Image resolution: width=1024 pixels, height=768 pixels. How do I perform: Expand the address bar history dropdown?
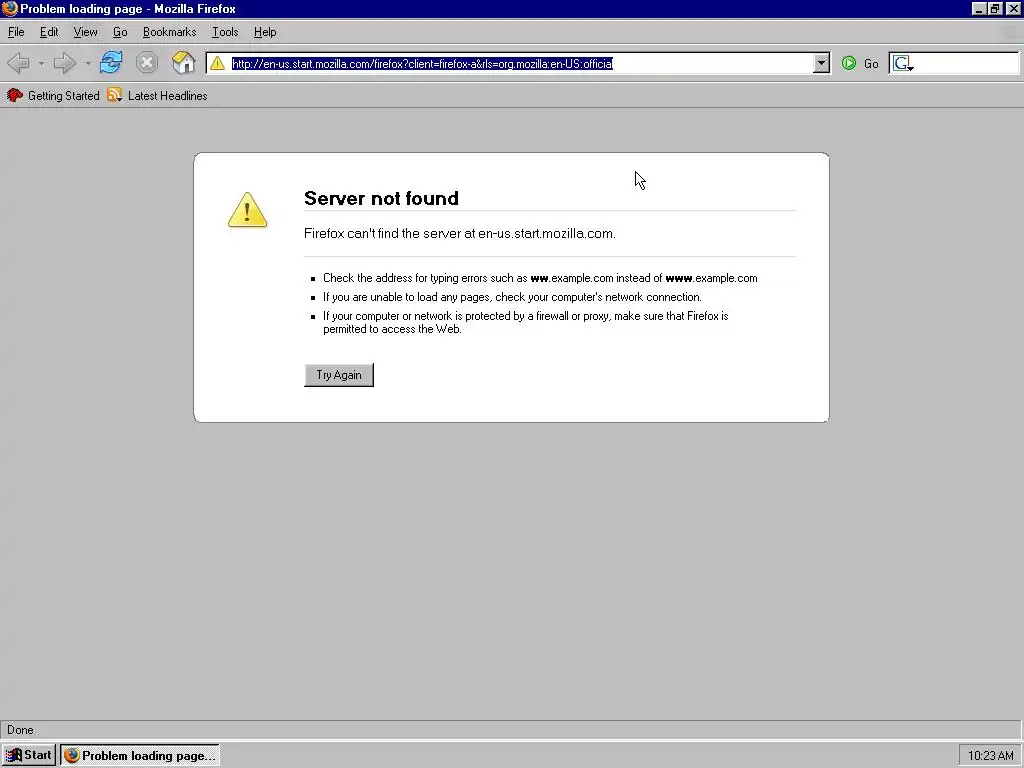[x=821, y=63]
